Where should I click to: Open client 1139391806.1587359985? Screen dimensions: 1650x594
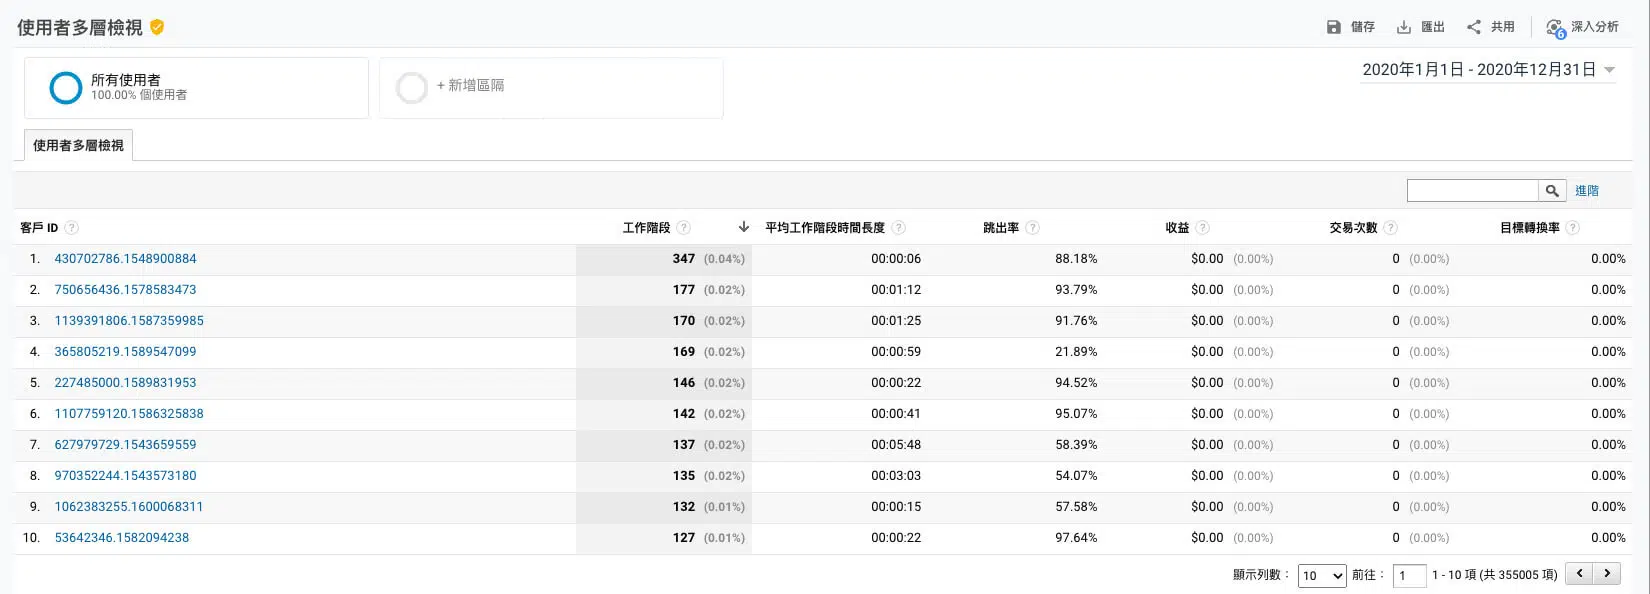pos(129,321)
